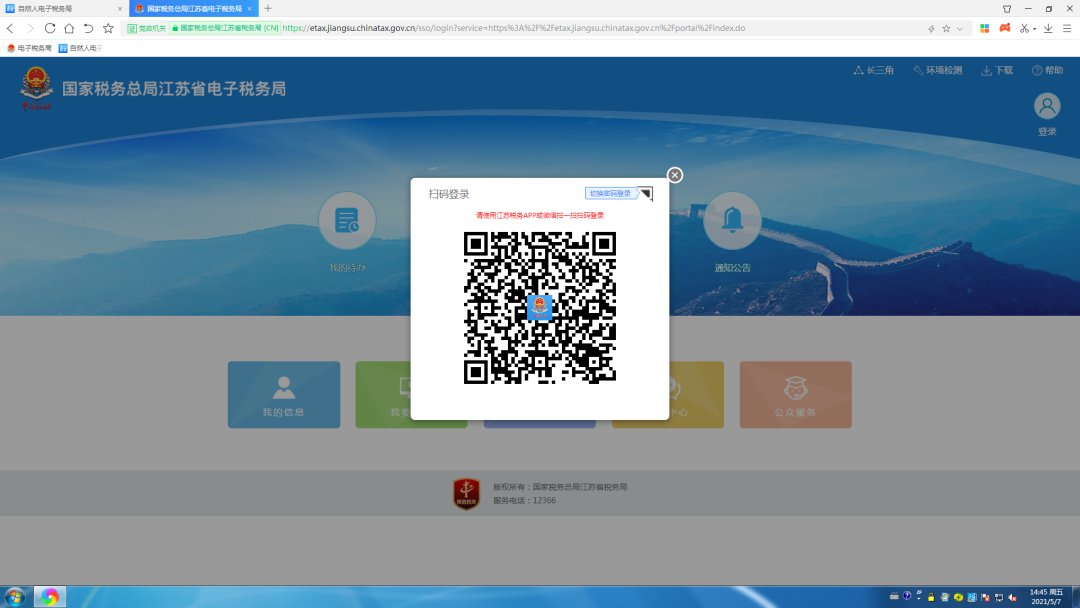The width and height of the screenshot is (1080, 608).
Task: Open the 公众服务 tile
Action: tap(795, 395)
